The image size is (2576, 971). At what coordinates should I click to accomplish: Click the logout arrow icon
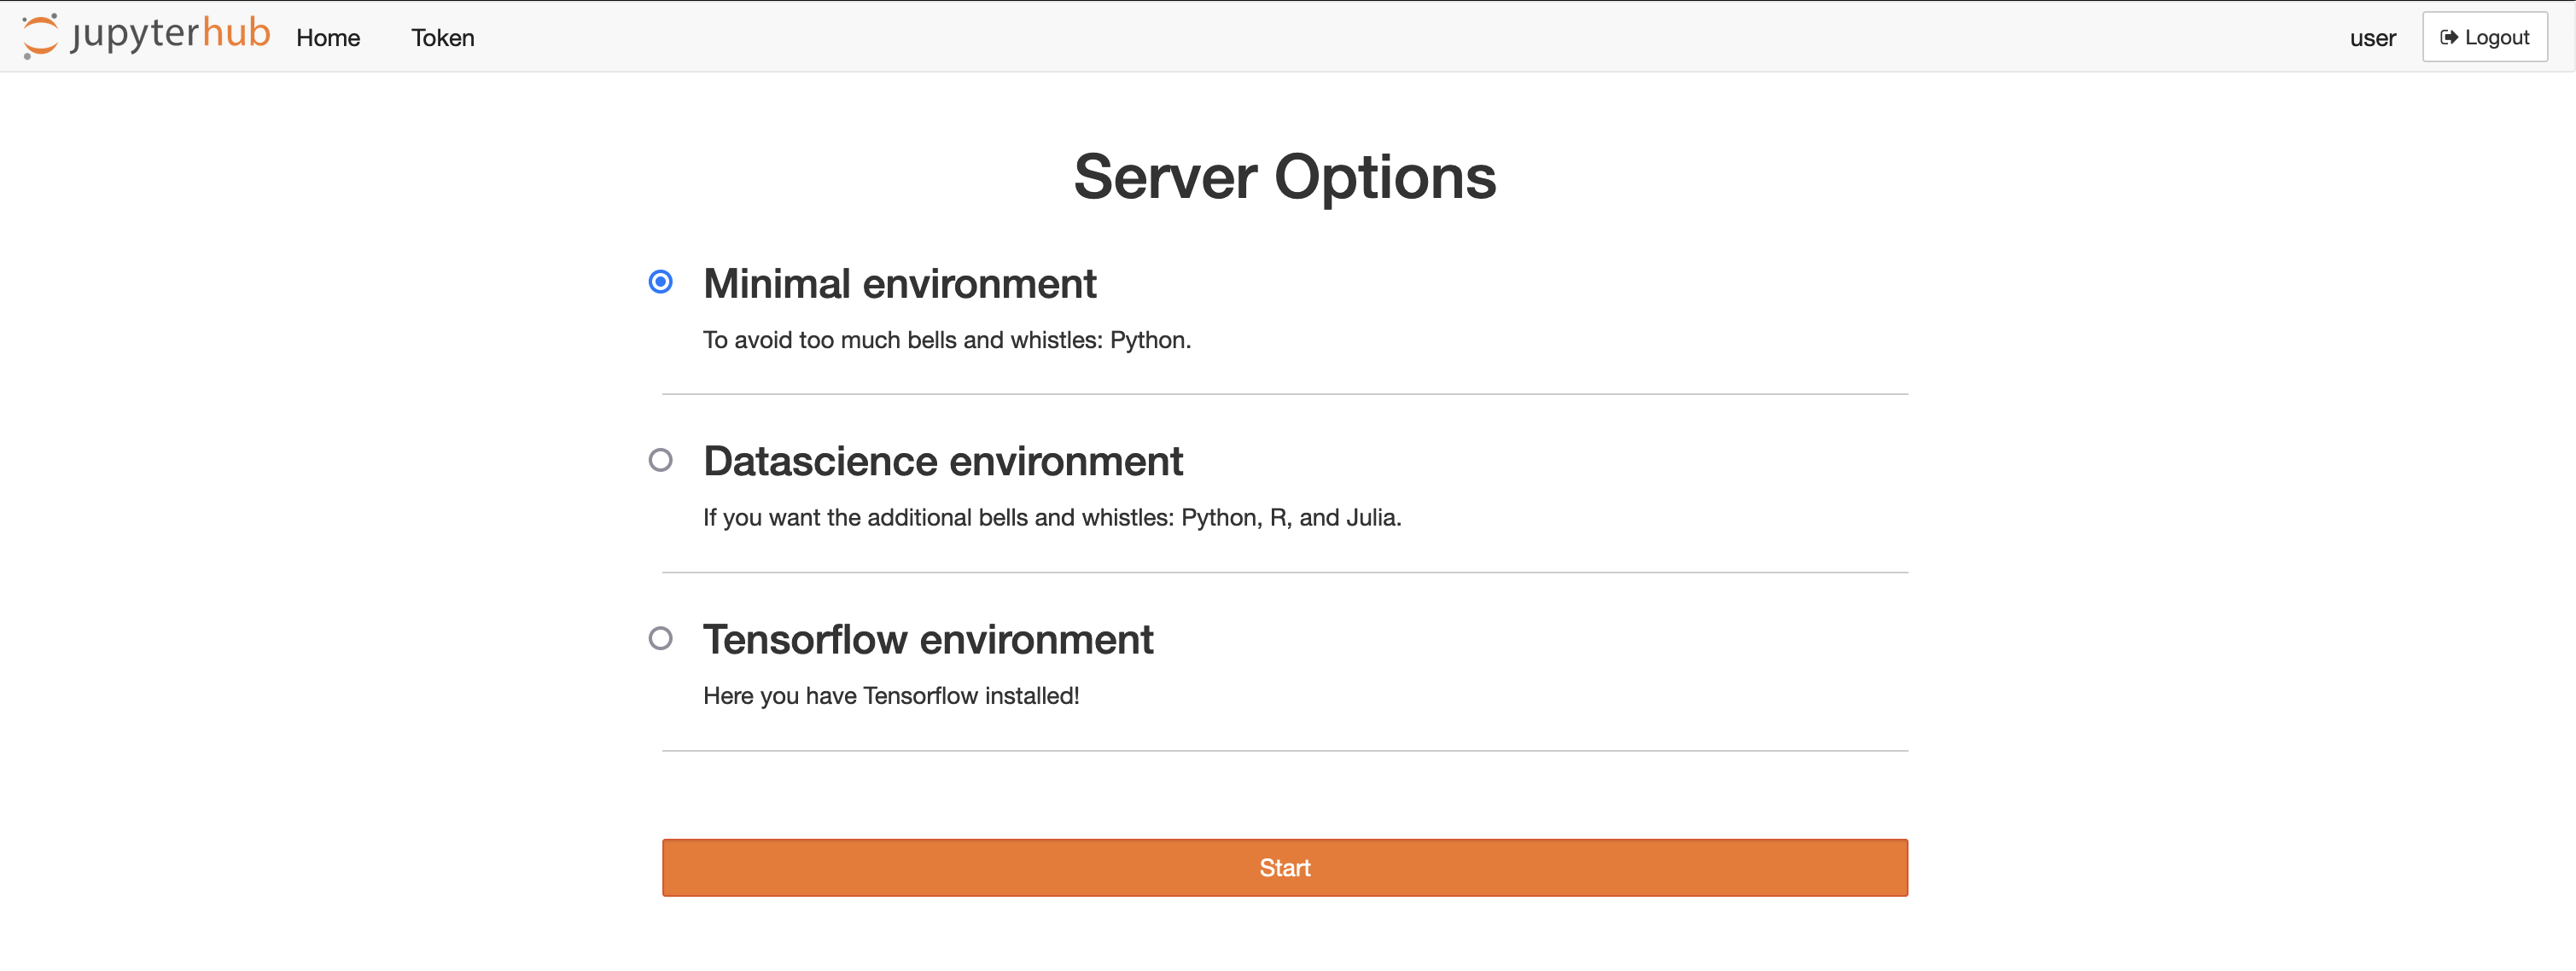(x=2449, y=38)
